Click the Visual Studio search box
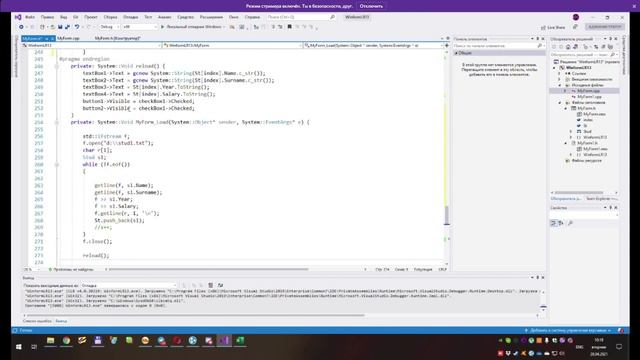Screen dimensions: 640x360 click(301, 17)
